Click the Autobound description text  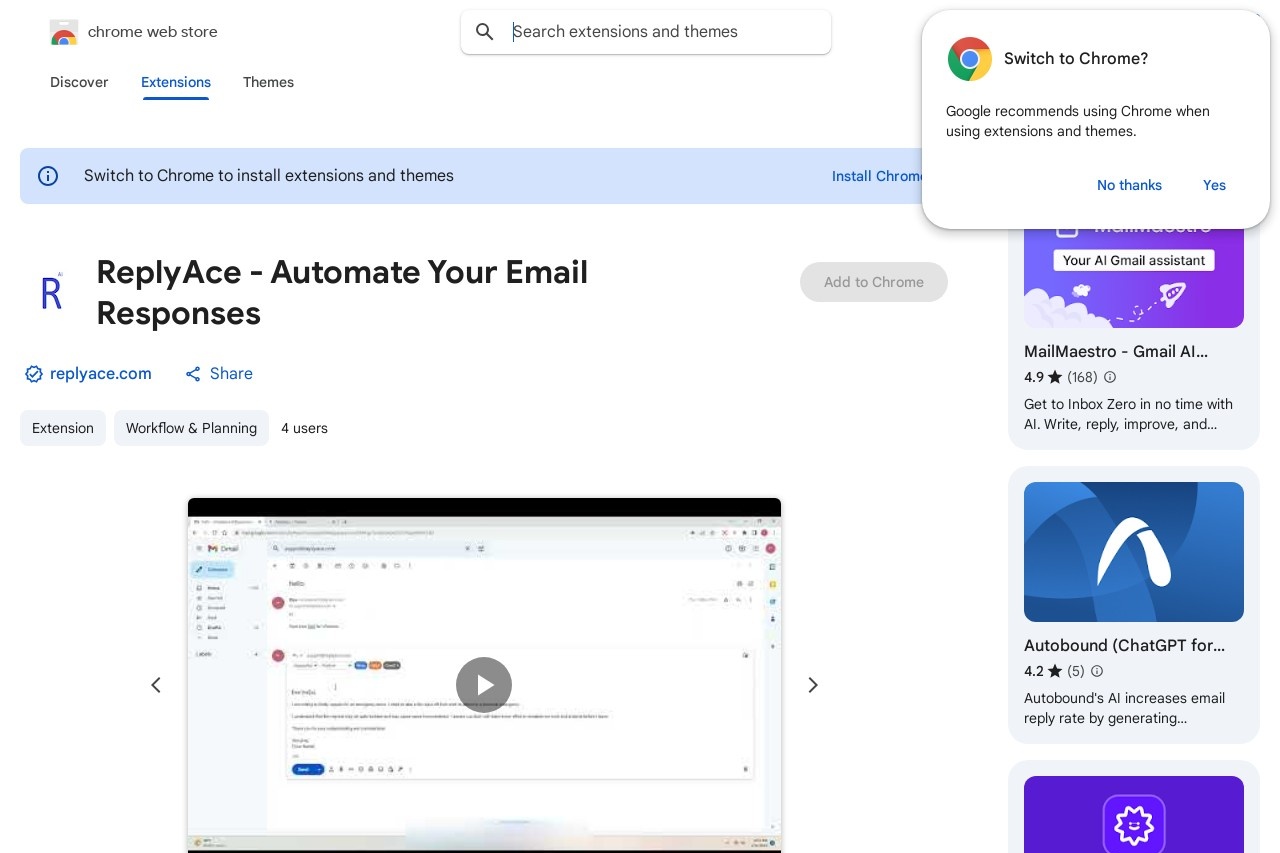(x=1124, y=708)
